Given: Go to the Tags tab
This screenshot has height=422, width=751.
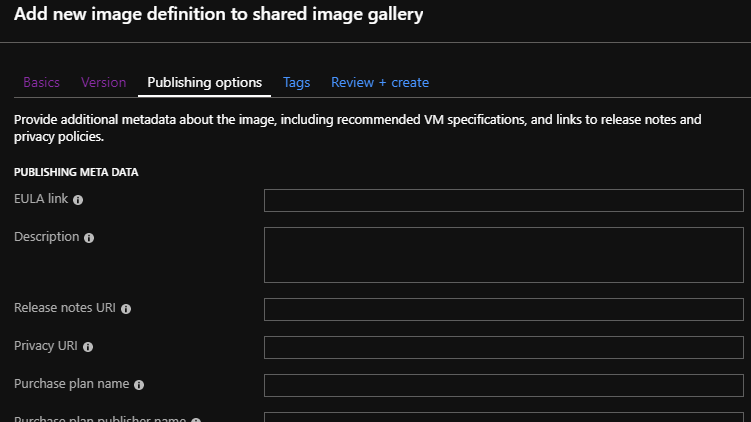Looking at the screenshot, I should pos(296,82).
